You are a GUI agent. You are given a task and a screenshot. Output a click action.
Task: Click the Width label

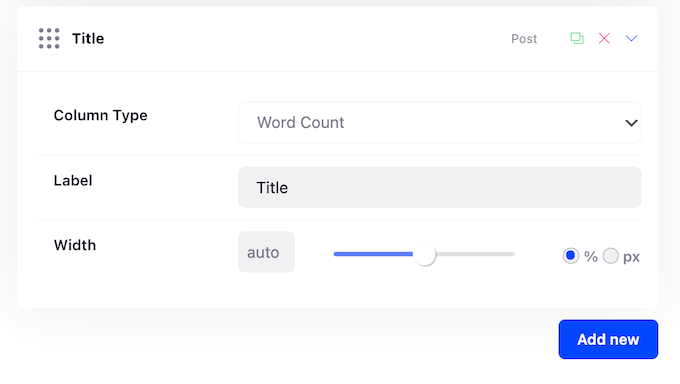pos(75,245)
